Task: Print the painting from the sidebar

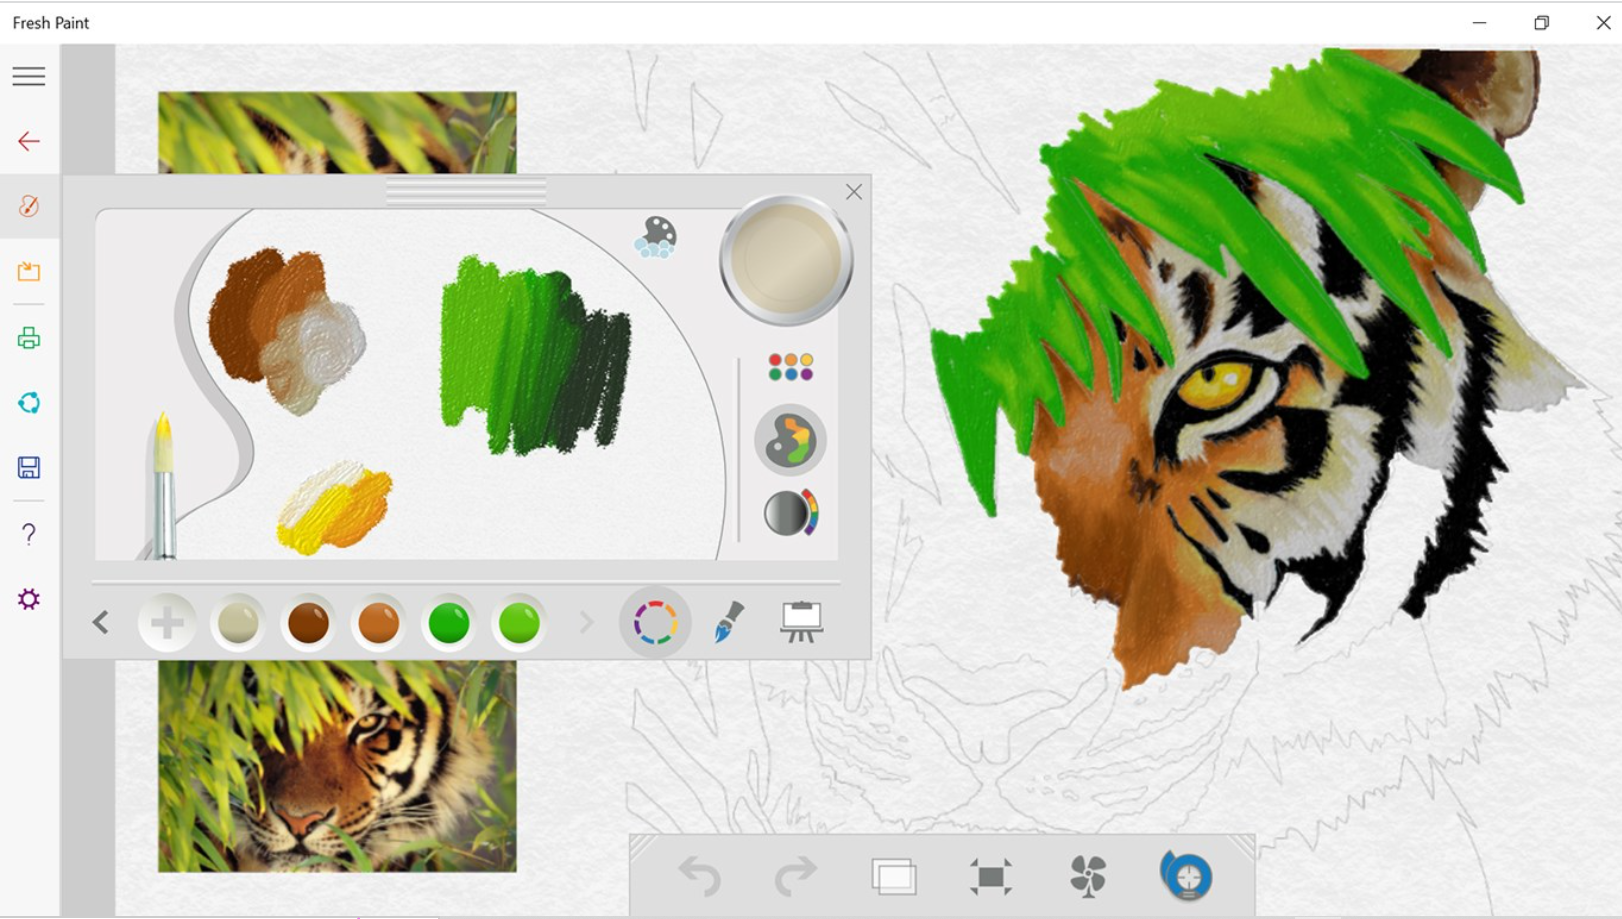Action: 29,338
